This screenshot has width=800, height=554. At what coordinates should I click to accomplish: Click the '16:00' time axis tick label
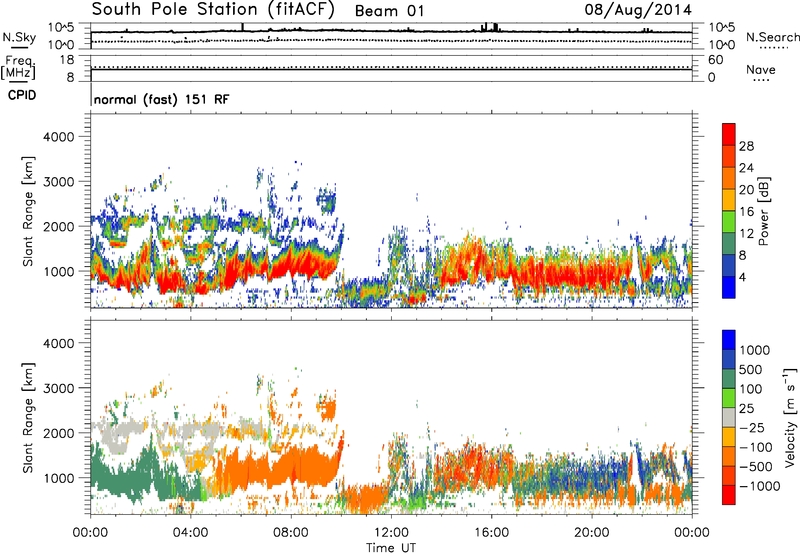coord(491,533)
